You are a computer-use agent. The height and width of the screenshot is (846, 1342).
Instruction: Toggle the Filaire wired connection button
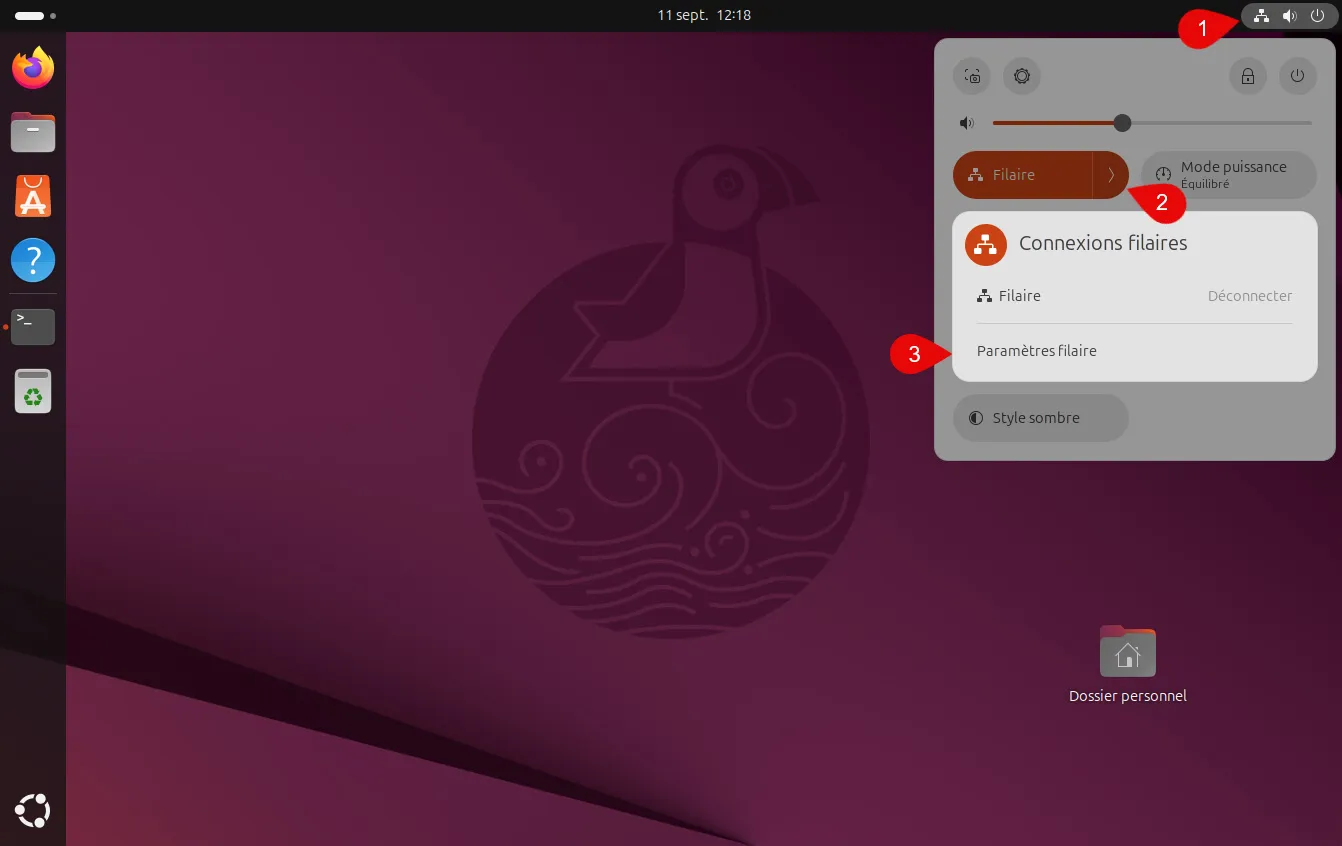pos(1020,175)
